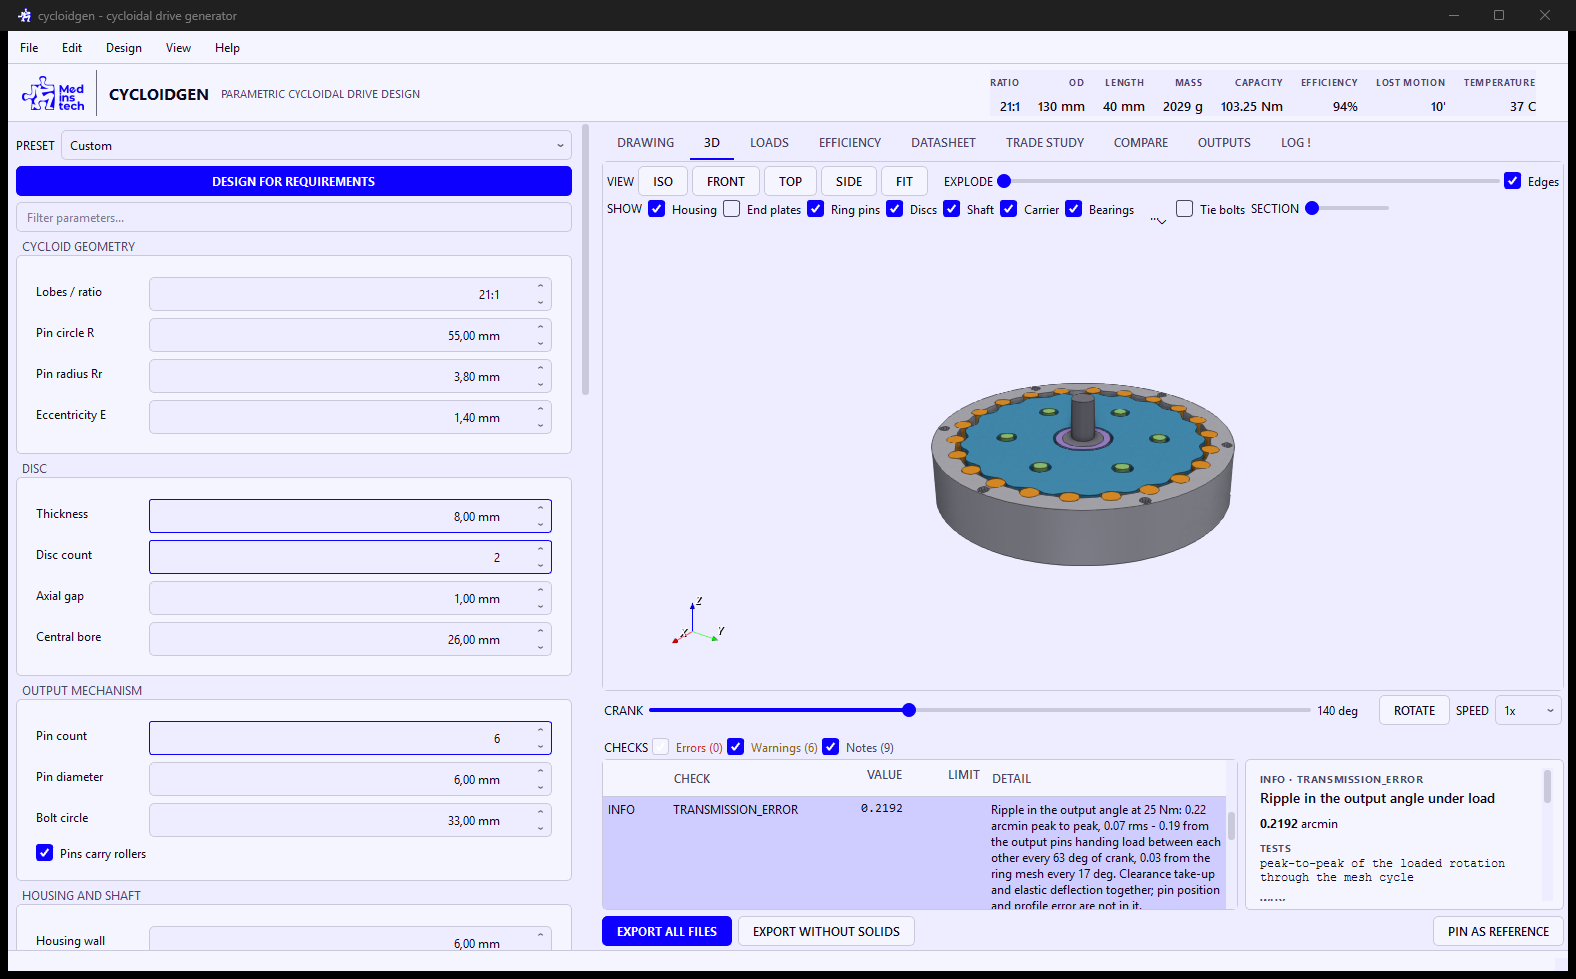
Task: Open the View menu
Action: point(179,48)
